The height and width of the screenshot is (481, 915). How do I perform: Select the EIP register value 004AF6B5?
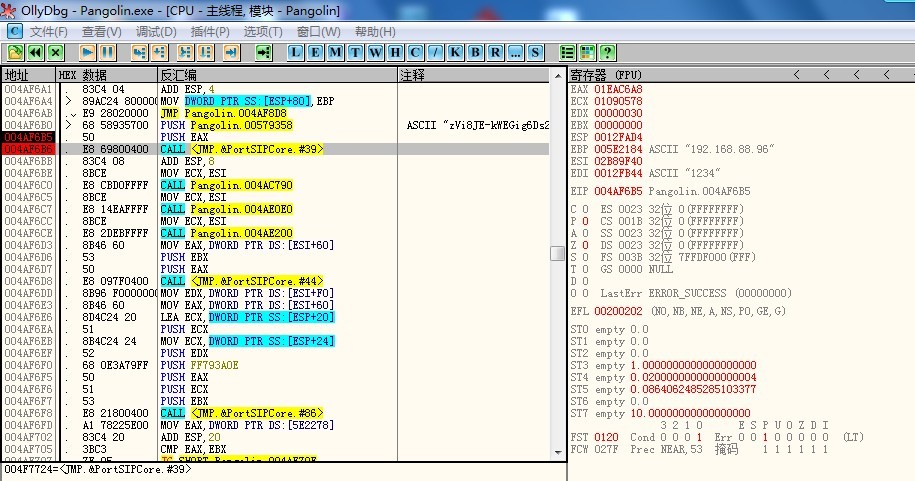coord(618,191)
